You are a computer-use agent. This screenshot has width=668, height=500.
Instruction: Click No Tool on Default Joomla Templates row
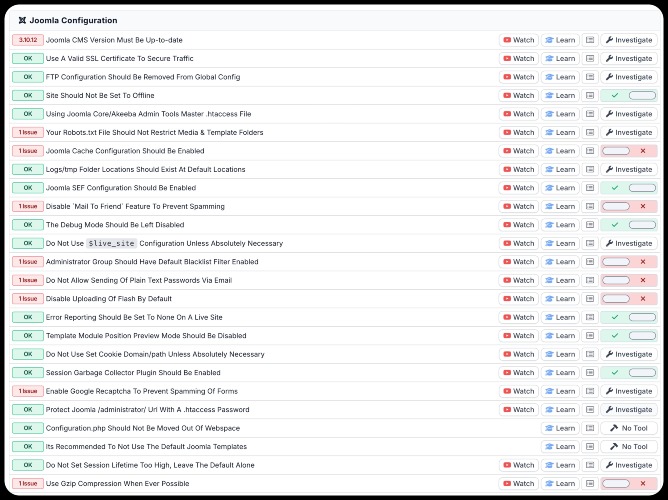coord(629,447)
